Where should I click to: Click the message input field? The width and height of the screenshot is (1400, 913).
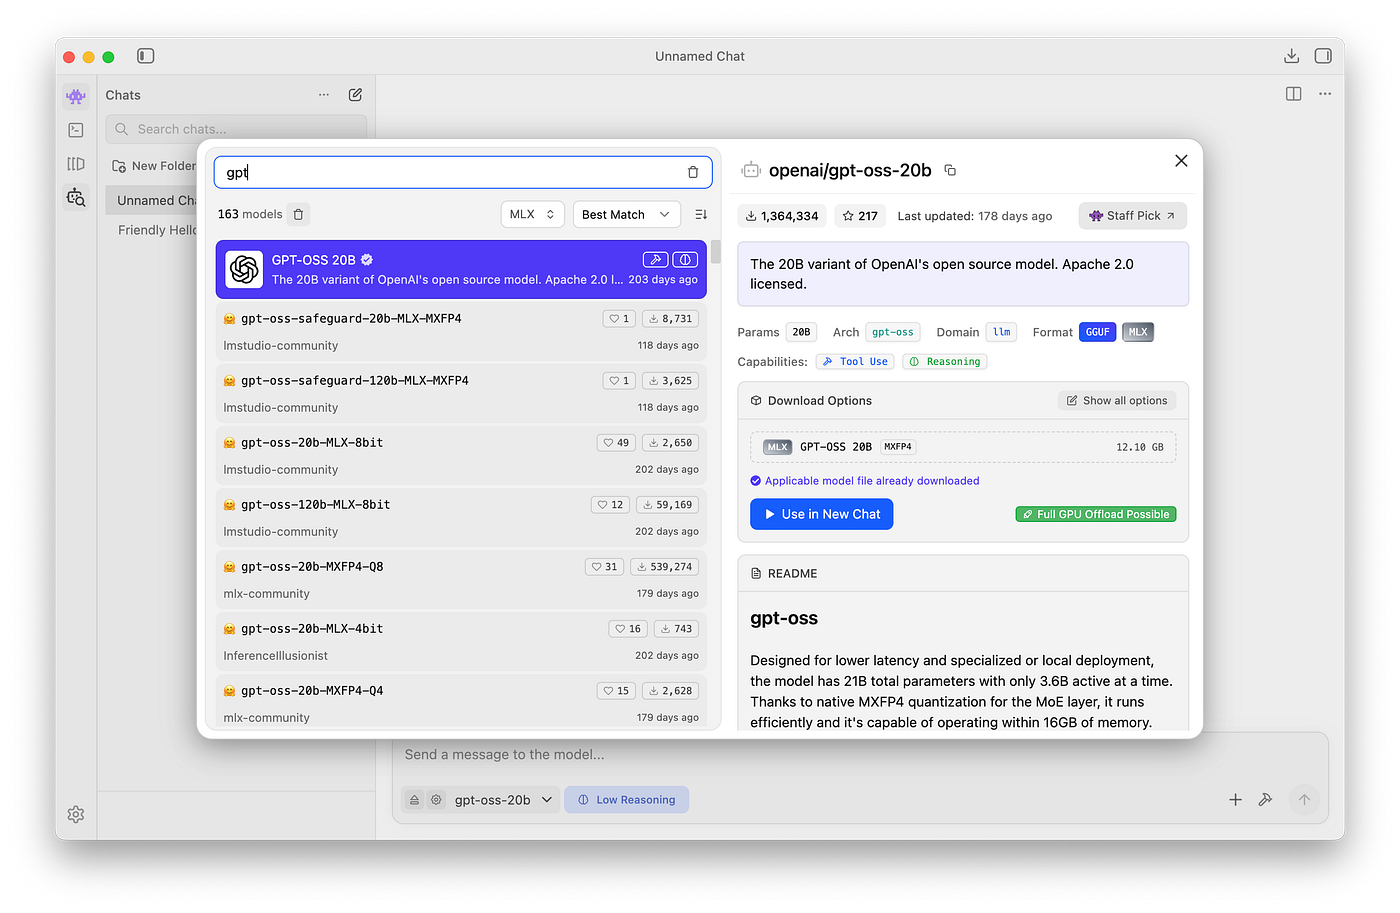tap(860, 755)
